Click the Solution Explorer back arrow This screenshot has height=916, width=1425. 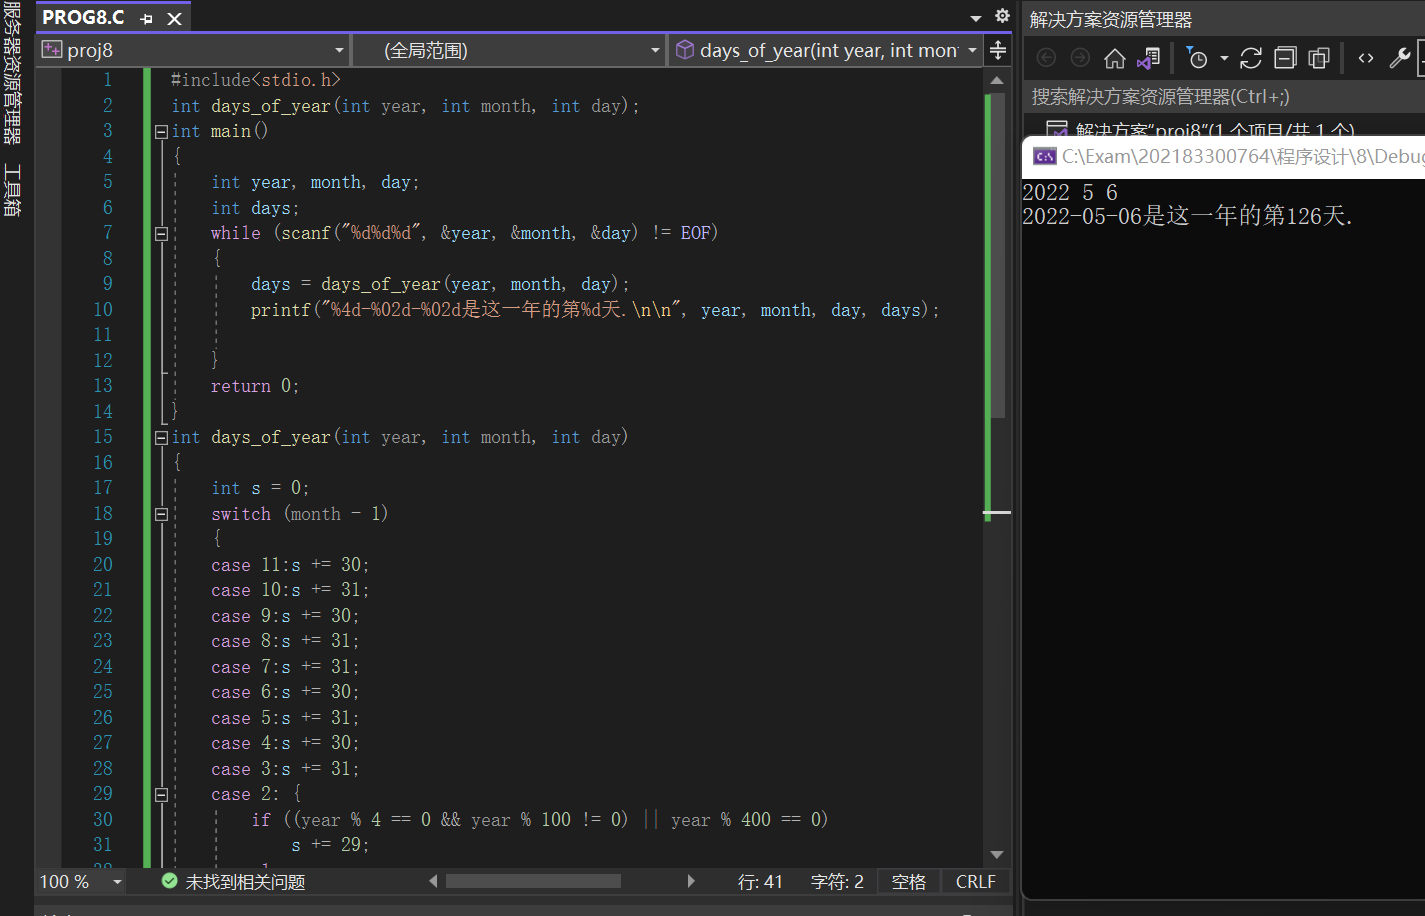pos(1046,58)
